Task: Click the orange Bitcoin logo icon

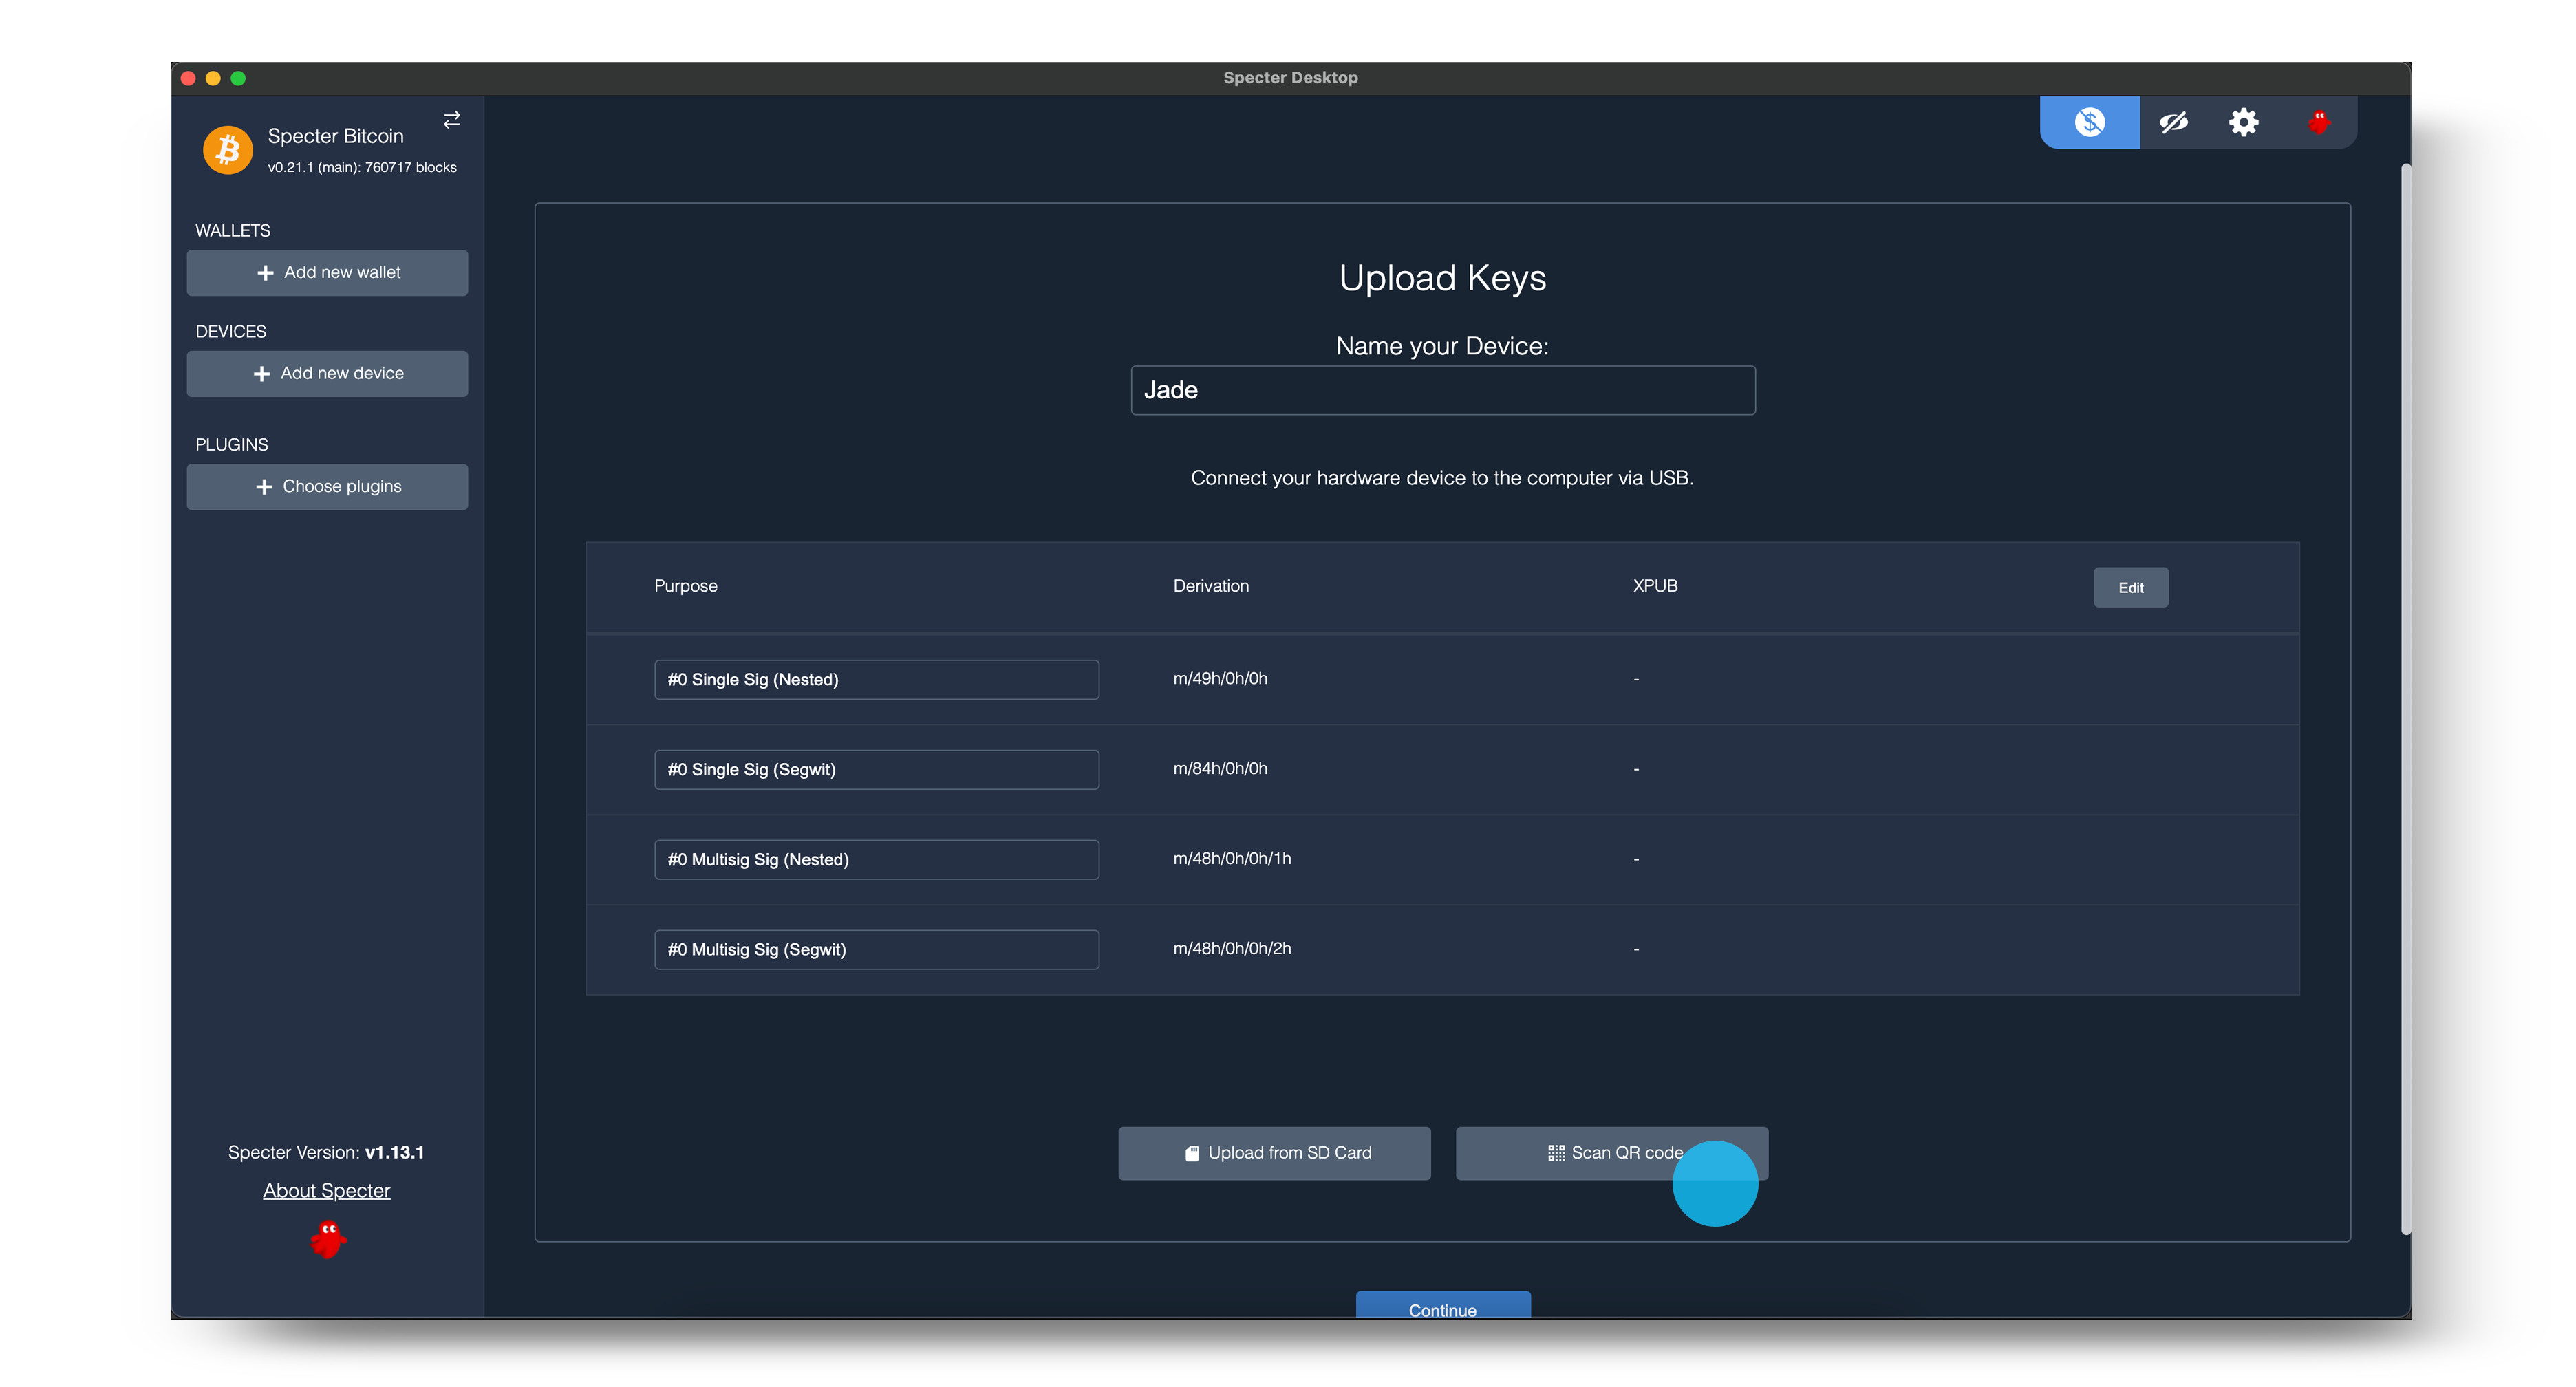Action: pyautogui.click(x=228, y=150)
